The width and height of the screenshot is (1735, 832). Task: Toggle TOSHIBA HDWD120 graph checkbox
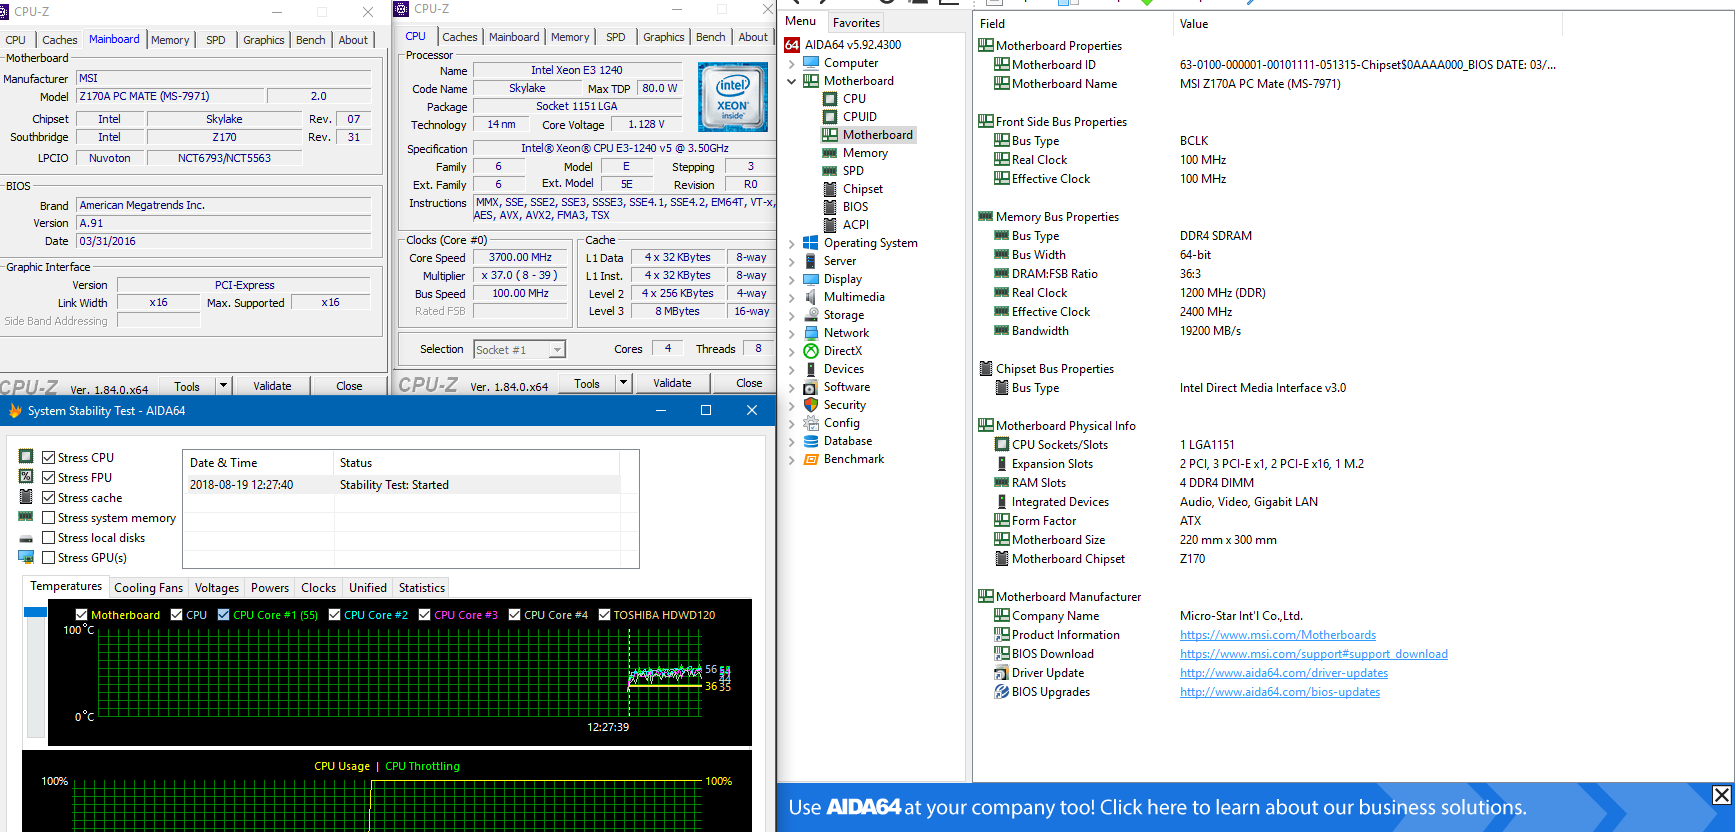coord(604,615)
